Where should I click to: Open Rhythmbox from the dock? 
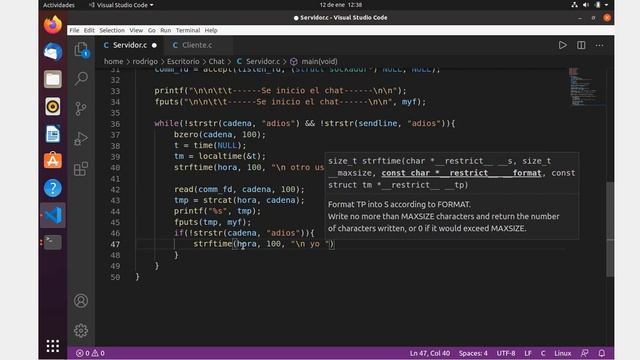53,107
